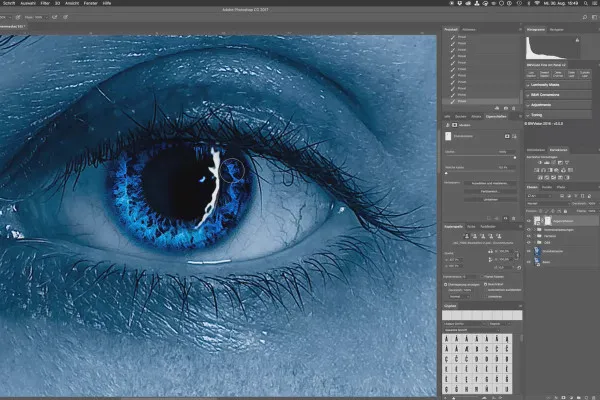Image resolution: width=600 pixels, height=400 pixels.
Task: Add Brightness/Contrast adjustment in Korrekturen
Action: 540,162
